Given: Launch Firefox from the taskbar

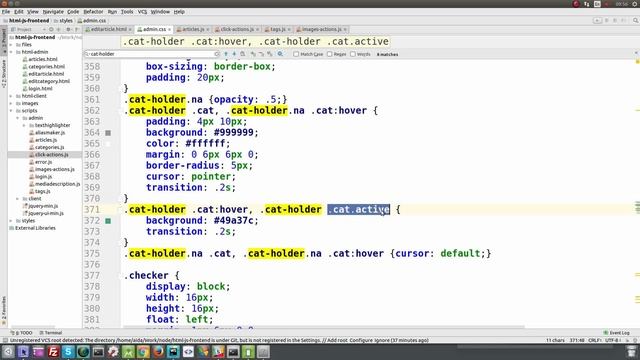Looking at the screenshot, I should tap(158, 352).
